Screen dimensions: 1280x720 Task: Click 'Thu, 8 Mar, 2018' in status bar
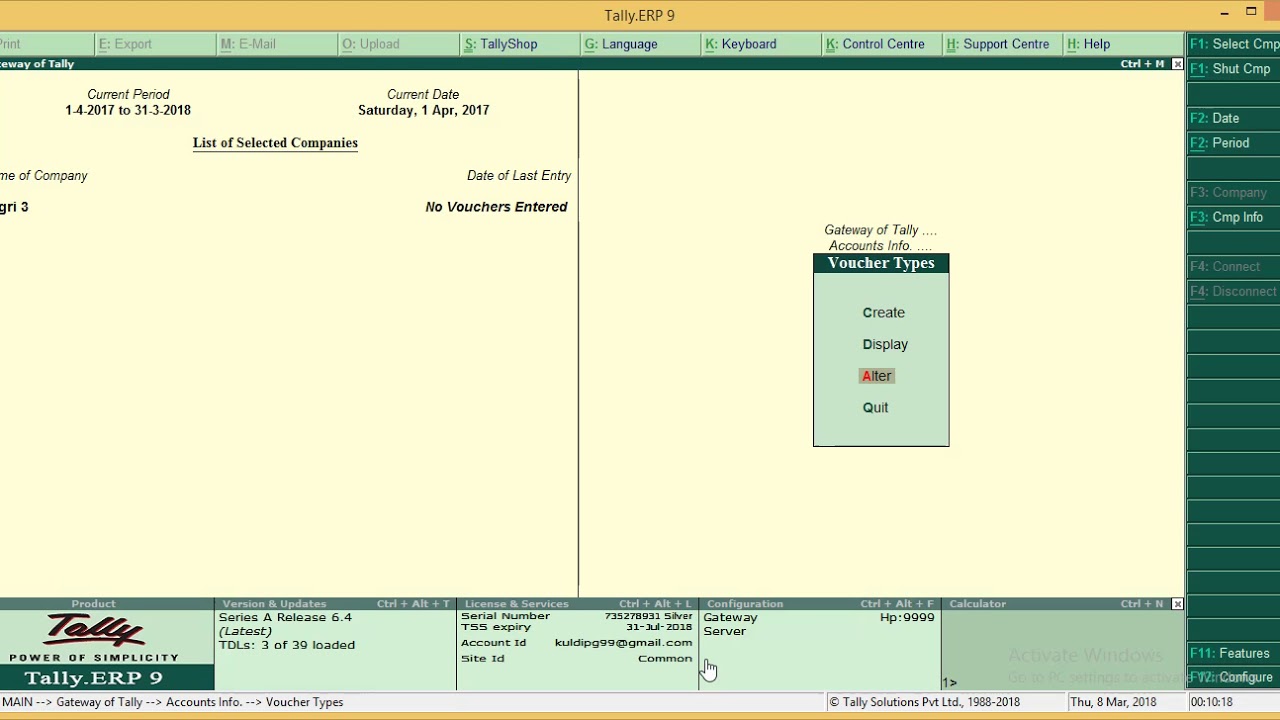point(1113,702)
